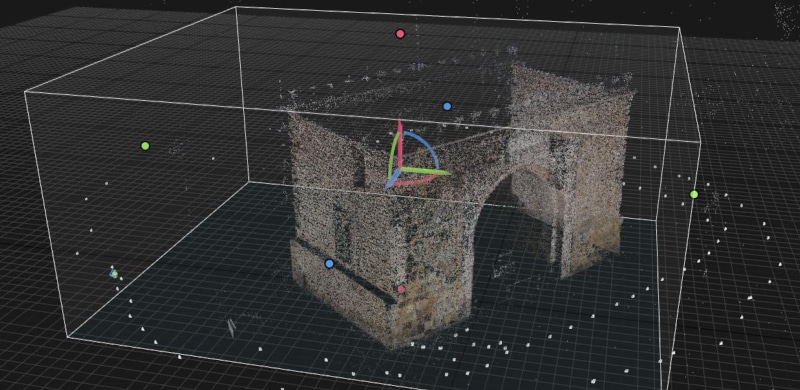The height and width of the screenshot is (390, 800).
Task: Click the gizmo's red vertical axis arrow
Action: pyautogui.click(x=400, y=143)
